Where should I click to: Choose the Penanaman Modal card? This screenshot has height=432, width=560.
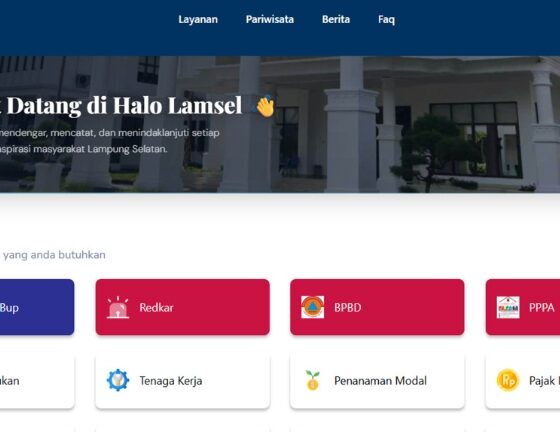tap(377, 381)
